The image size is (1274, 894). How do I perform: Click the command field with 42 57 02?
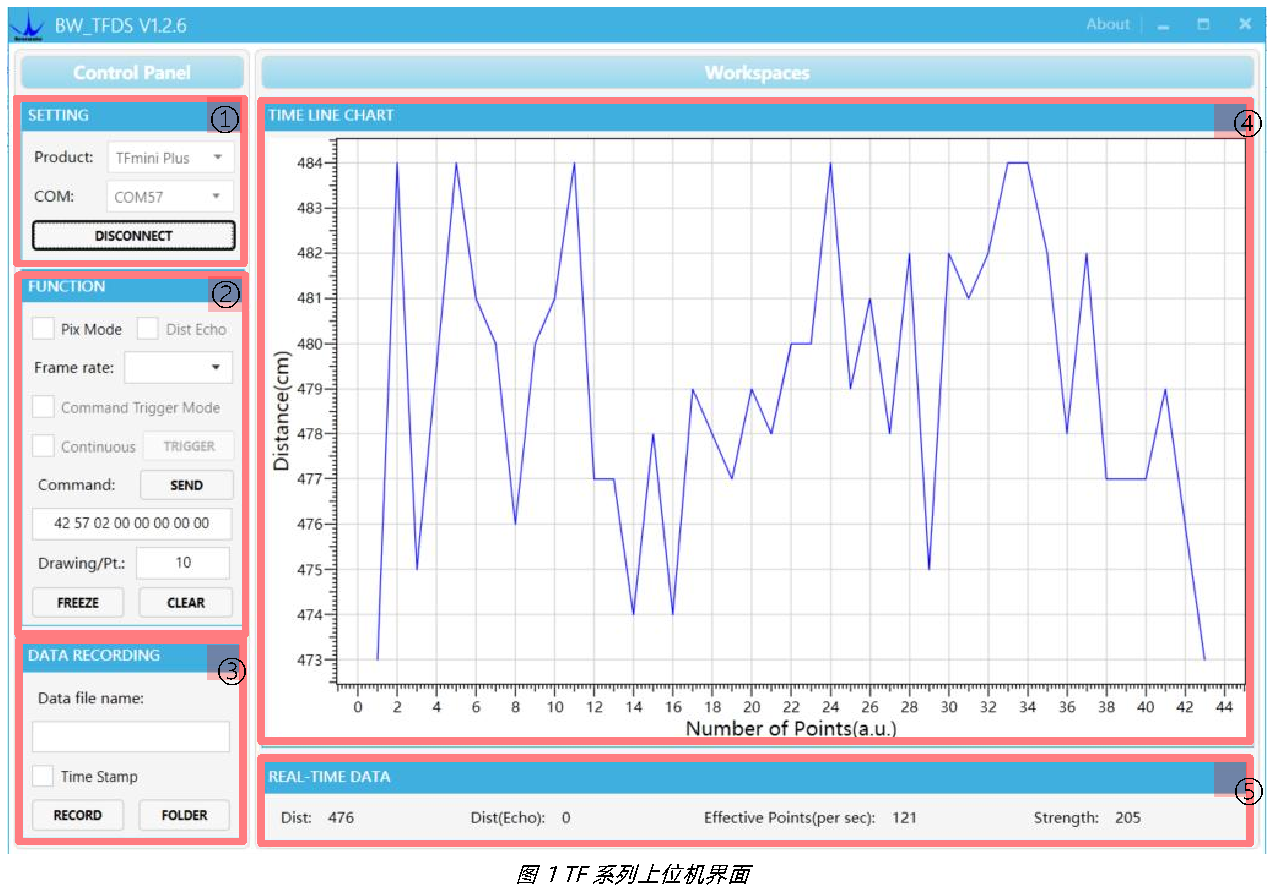132,523
